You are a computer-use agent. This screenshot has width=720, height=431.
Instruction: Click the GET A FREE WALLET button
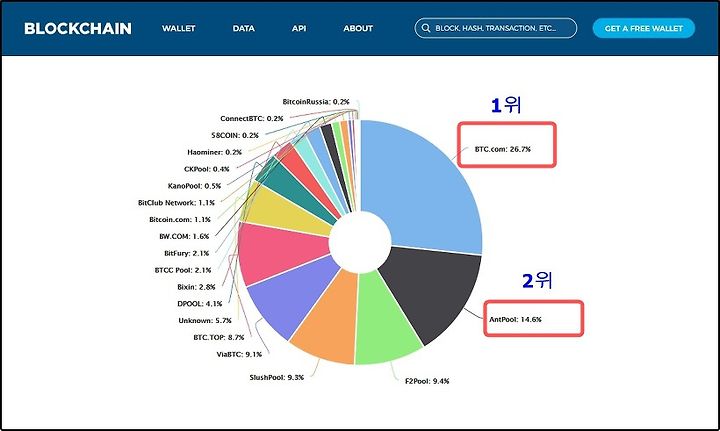point(643,28)
